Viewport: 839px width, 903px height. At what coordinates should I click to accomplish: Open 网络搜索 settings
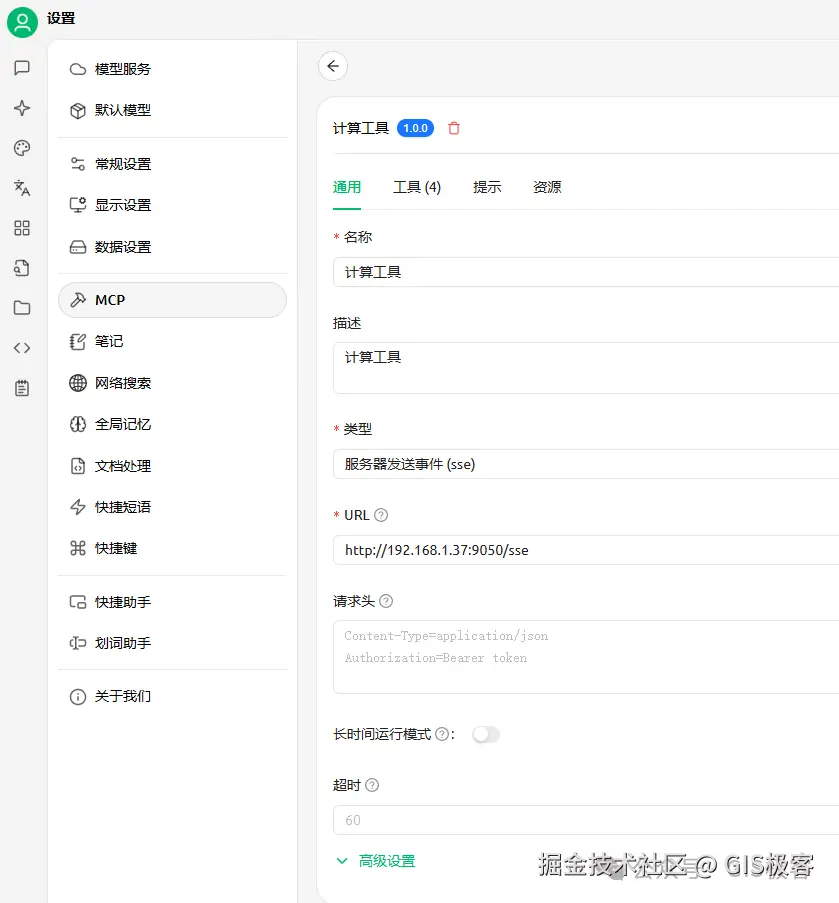click(172, 383)
